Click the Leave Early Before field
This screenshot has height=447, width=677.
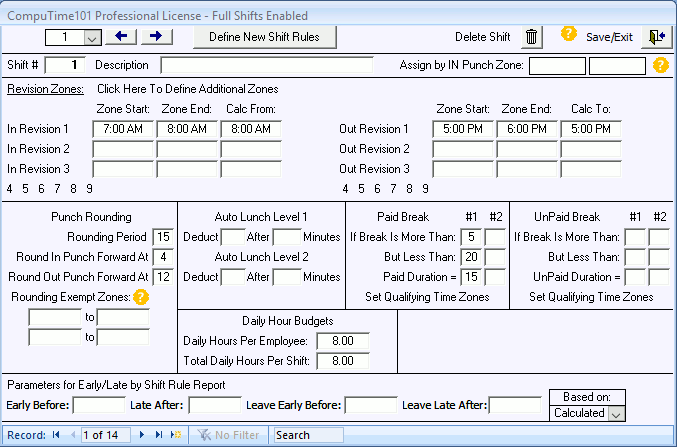(370, 406)
